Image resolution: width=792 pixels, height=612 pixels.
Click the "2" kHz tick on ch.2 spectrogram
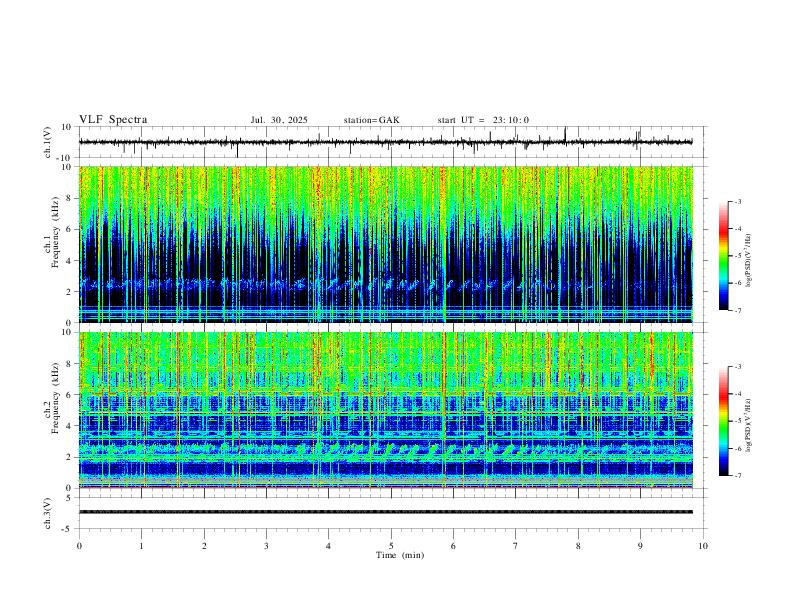[x=70, y=457]
